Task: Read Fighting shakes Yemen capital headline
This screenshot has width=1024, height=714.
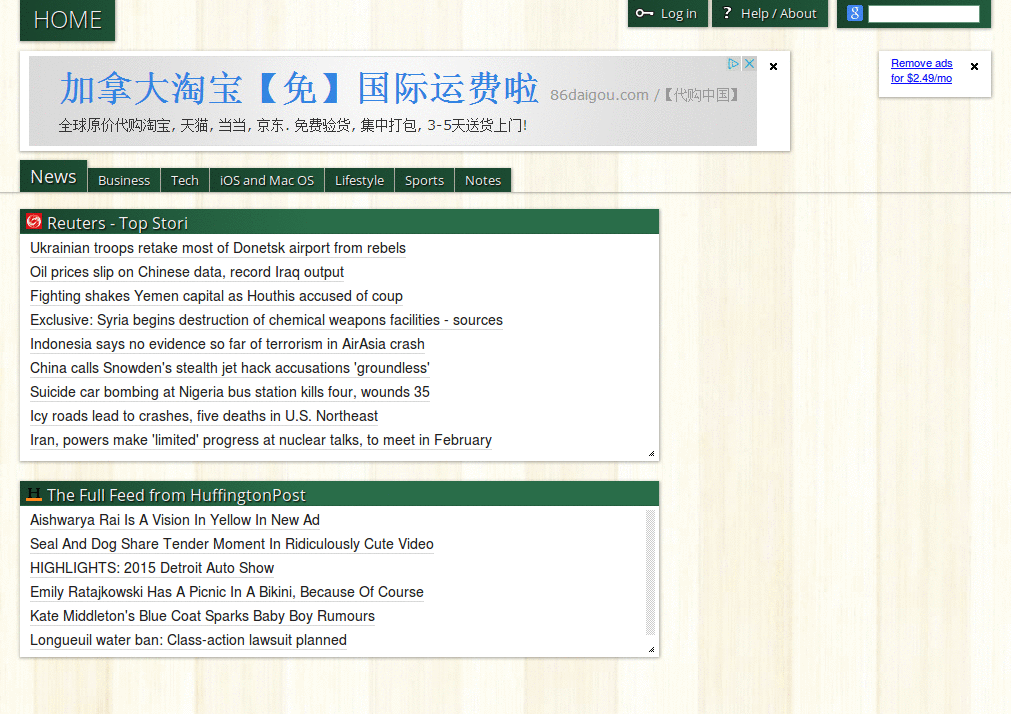Action: pyautogui.click(x=216, y=296)
